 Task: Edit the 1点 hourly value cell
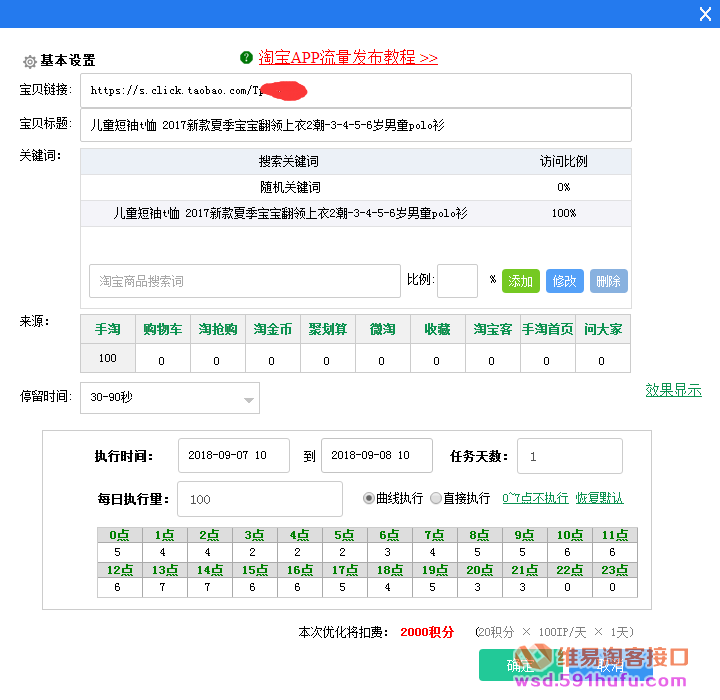tap(164, 552)
